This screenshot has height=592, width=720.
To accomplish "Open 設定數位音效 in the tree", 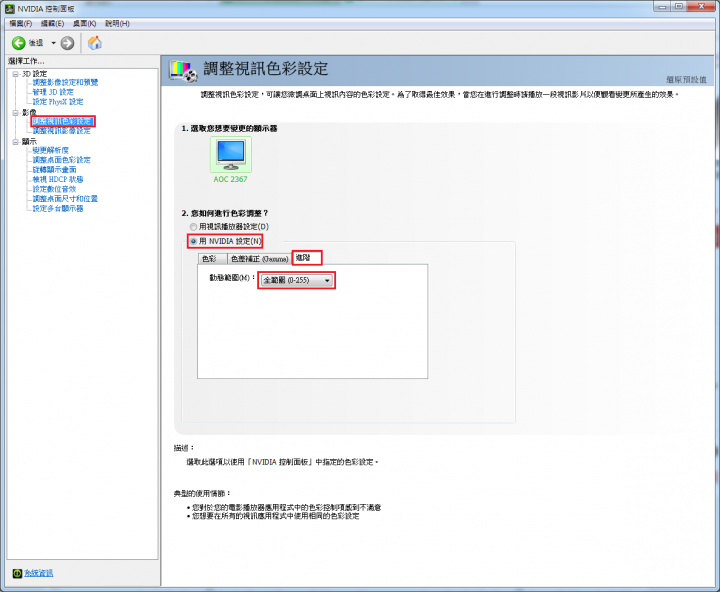I will [x=54, y=189].
